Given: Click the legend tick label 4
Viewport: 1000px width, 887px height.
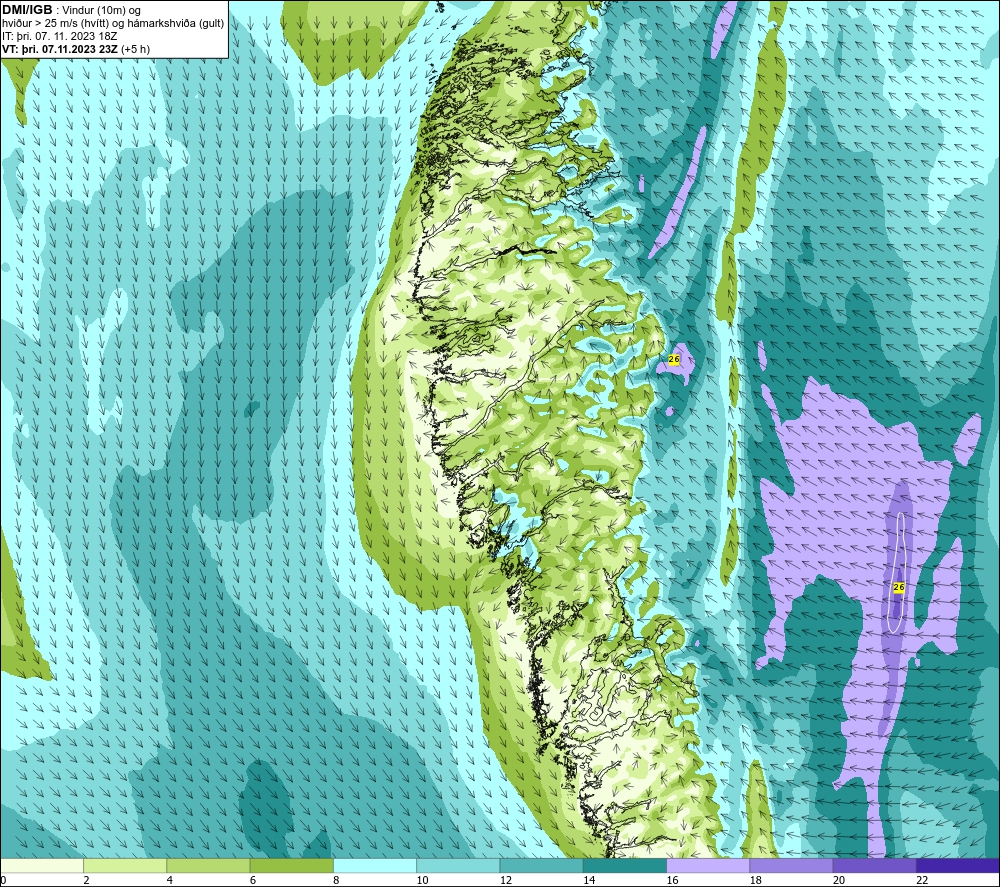Looking at the screenshot, I should point(170,880).
